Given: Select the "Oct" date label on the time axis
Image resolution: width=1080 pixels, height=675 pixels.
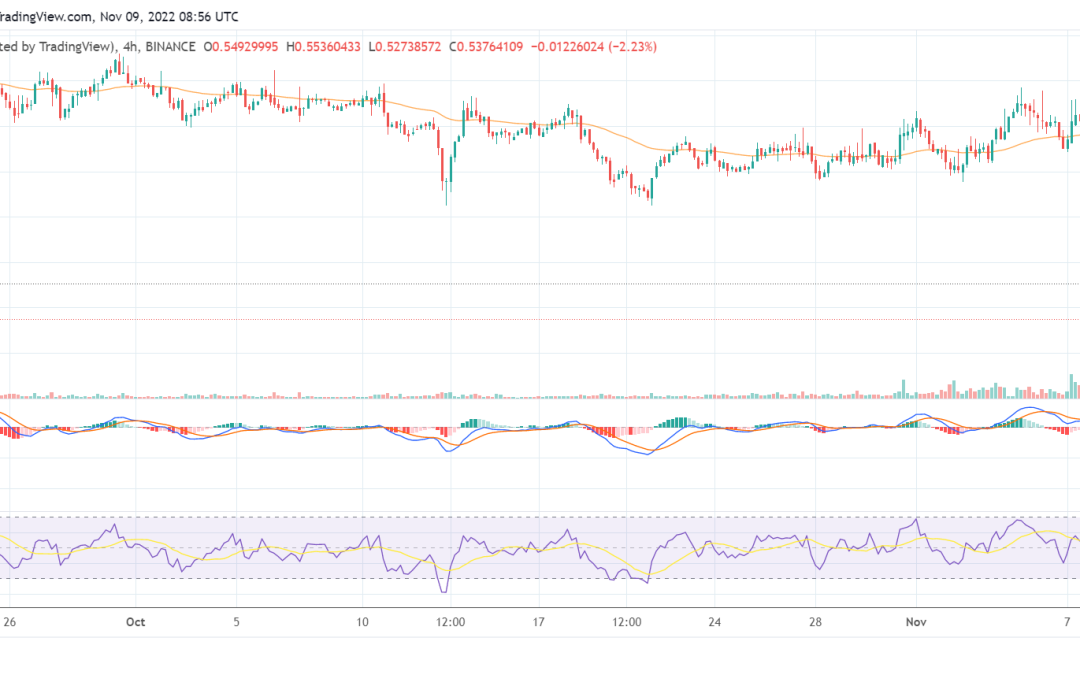Looking at the screenshot, I should pyautogui.click(x=136, y=622).
